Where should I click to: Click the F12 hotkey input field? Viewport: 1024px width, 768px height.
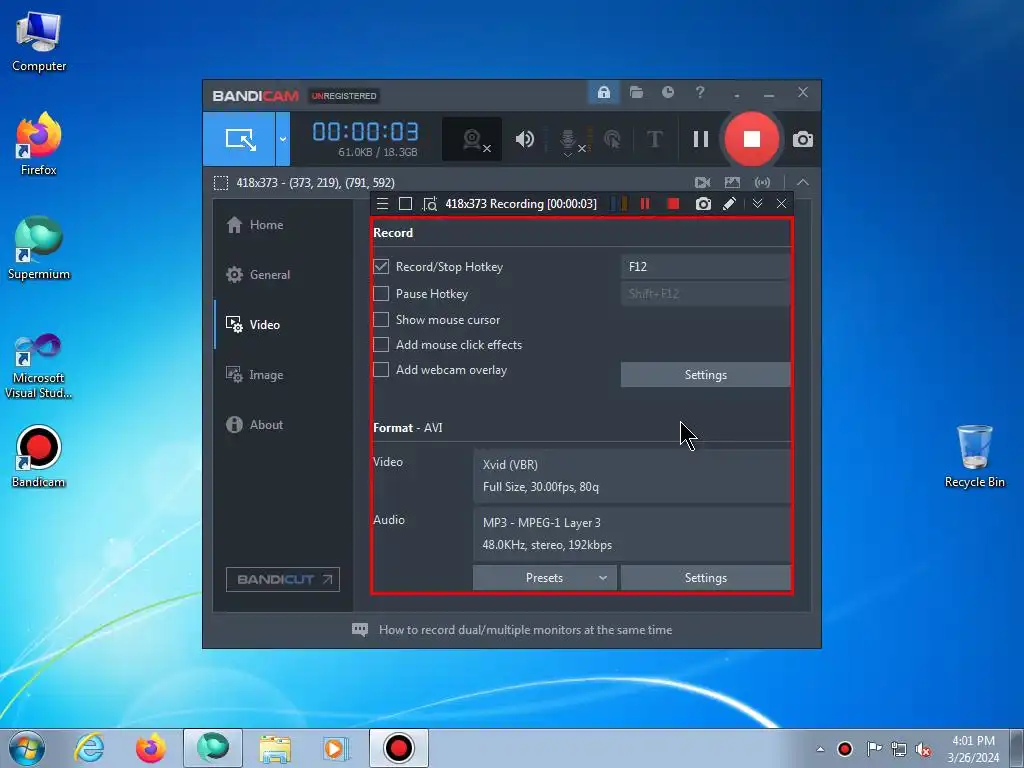tap(705, 266)
